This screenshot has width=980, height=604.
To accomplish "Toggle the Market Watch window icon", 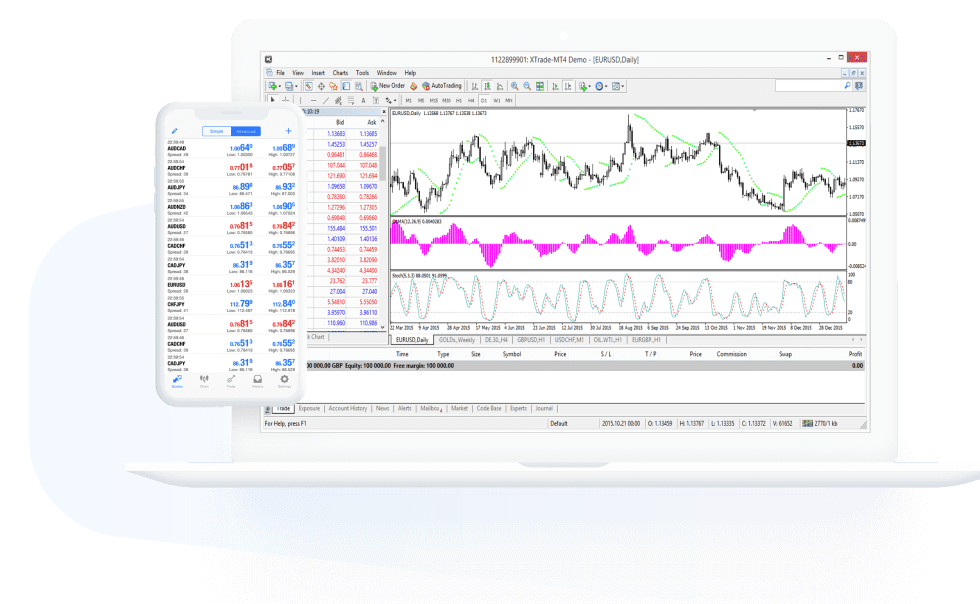I will (308, 86).
